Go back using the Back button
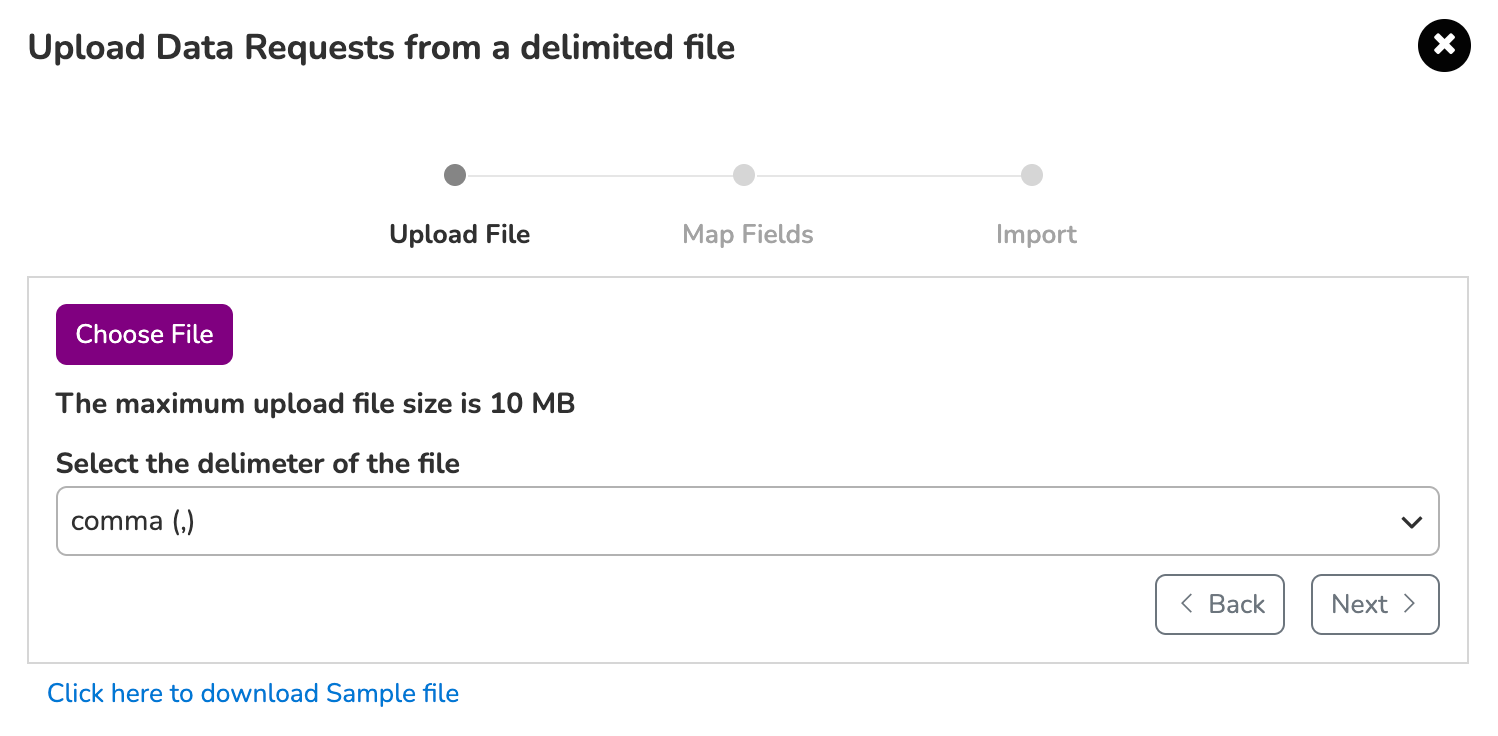 (x=1219, y=604)
